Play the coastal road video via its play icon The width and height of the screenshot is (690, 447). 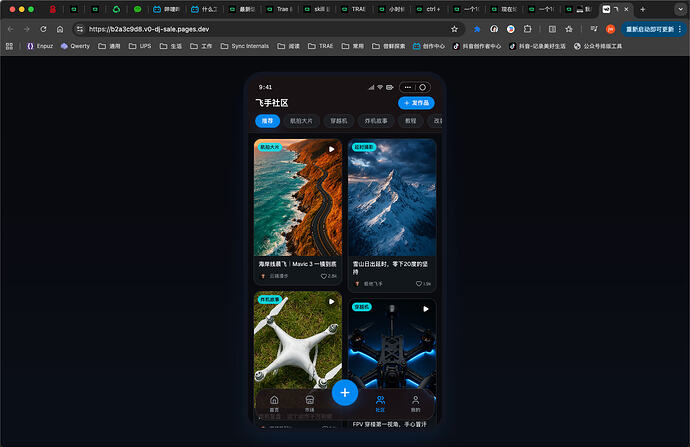(x=331, y=149)
